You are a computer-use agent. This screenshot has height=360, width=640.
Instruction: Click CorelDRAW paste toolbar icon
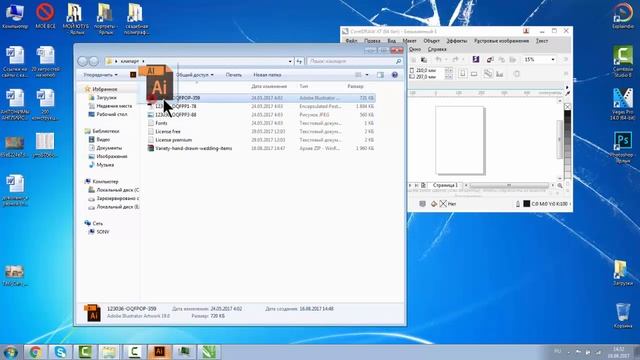pos(424,60)
